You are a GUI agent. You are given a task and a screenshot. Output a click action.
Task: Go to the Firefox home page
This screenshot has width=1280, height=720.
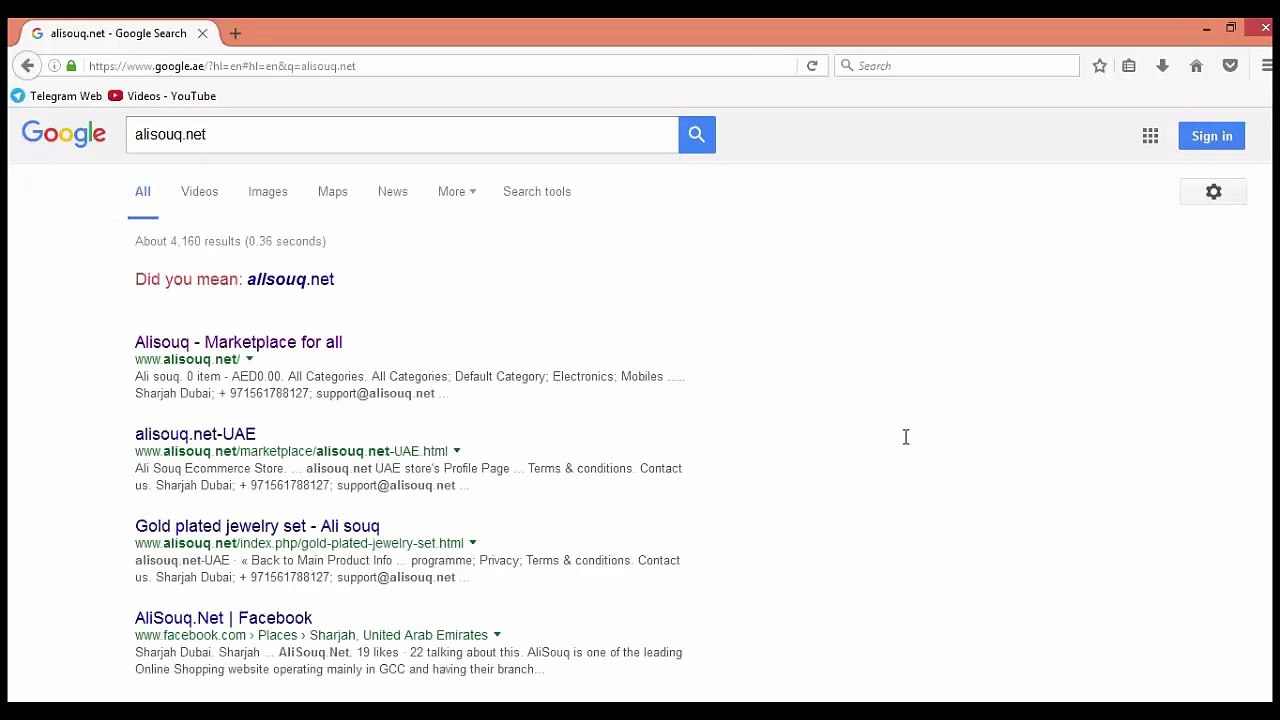point(1196,66)
